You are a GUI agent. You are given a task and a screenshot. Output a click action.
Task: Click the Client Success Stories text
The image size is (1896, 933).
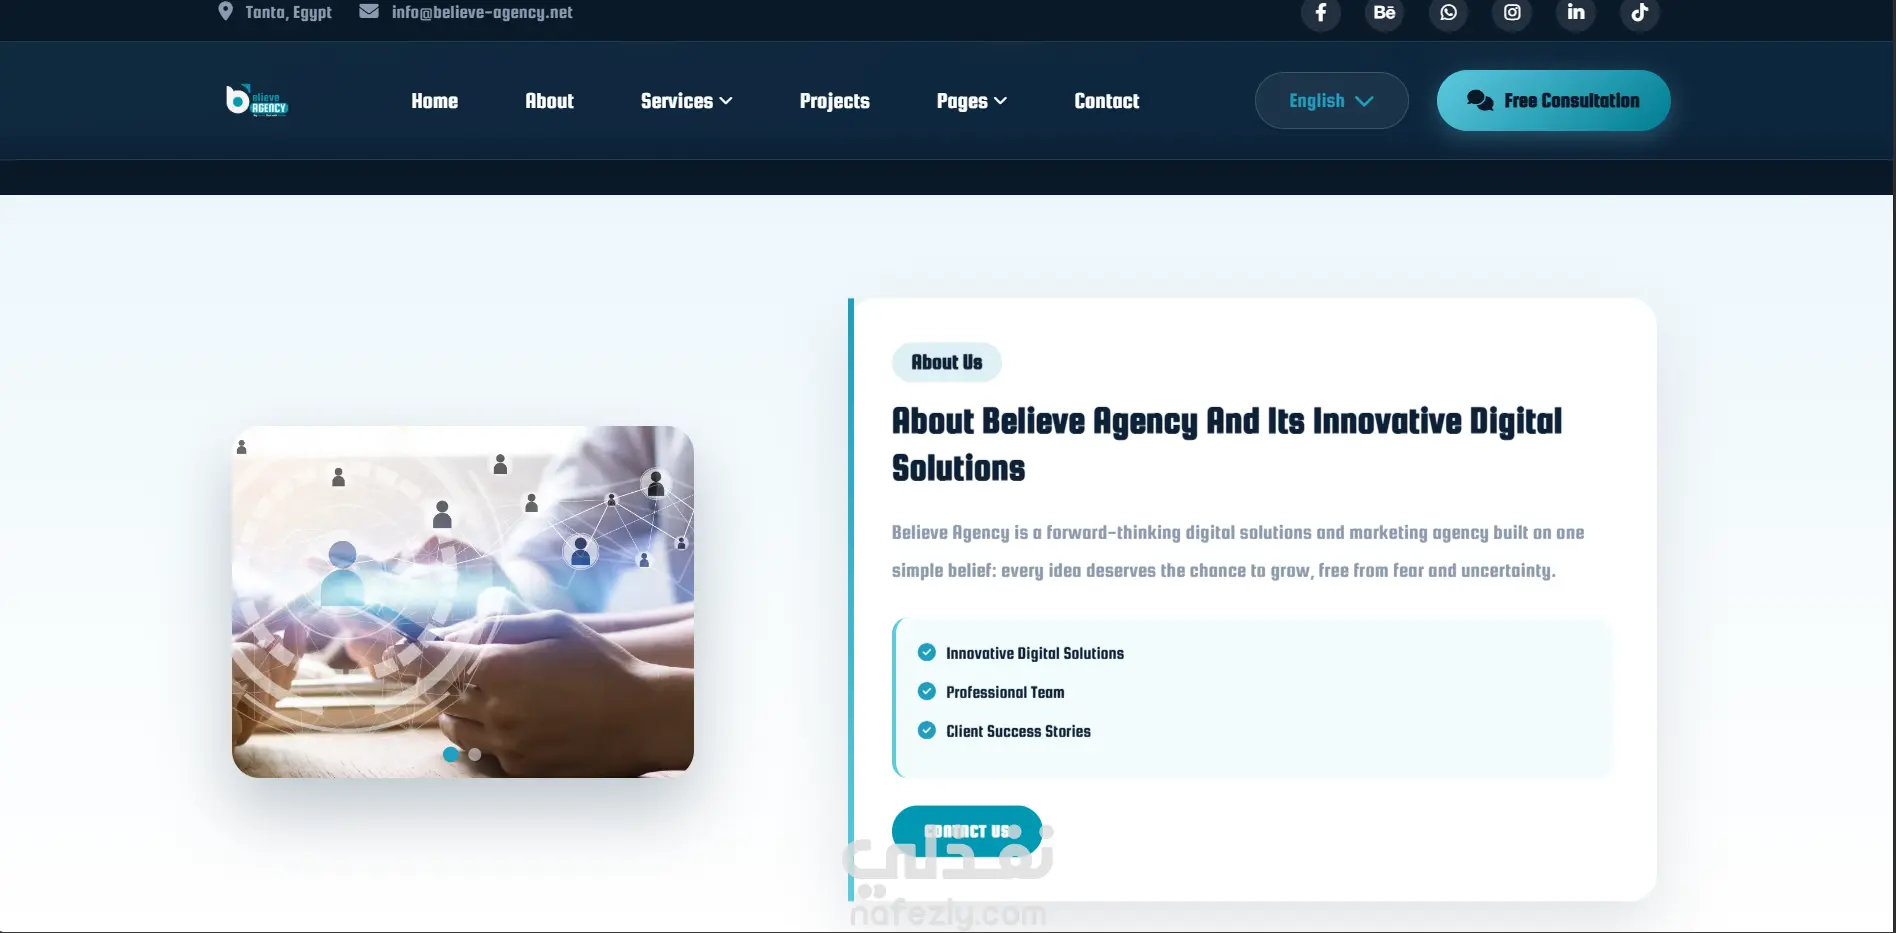[x=1018, y=731]
